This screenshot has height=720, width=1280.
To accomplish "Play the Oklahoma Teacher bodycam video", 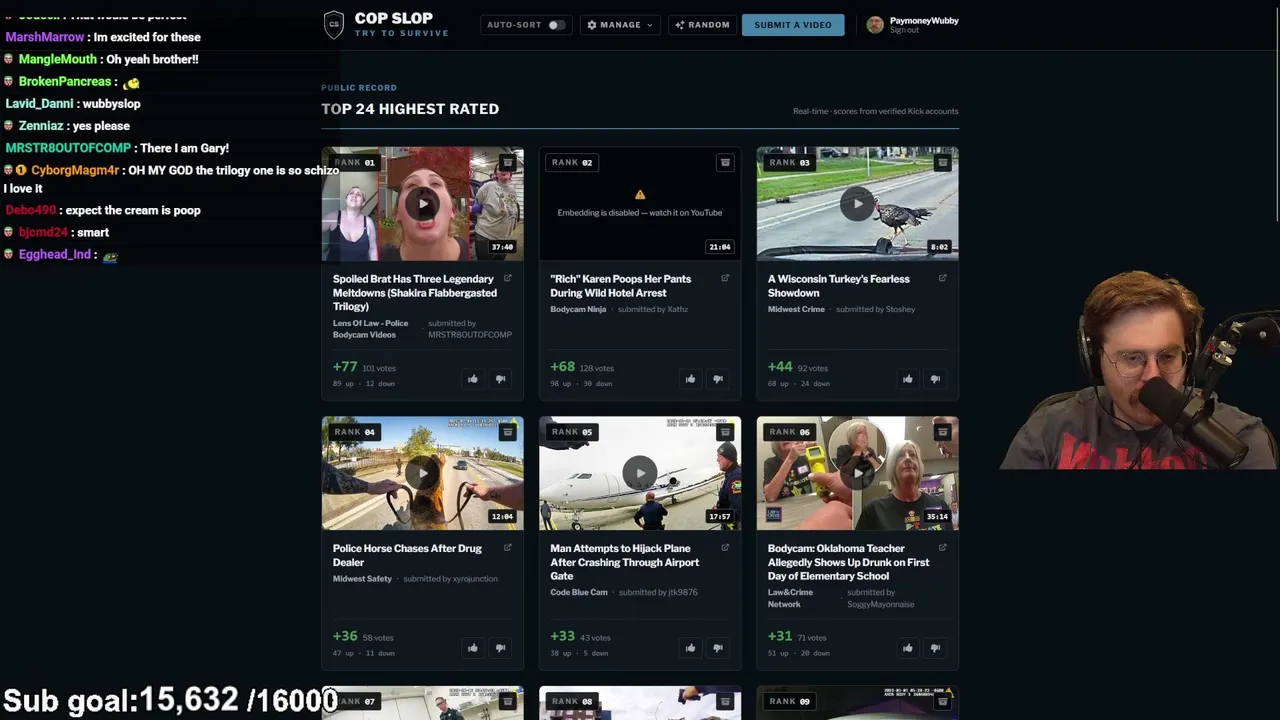I will [x=857, y=473].
